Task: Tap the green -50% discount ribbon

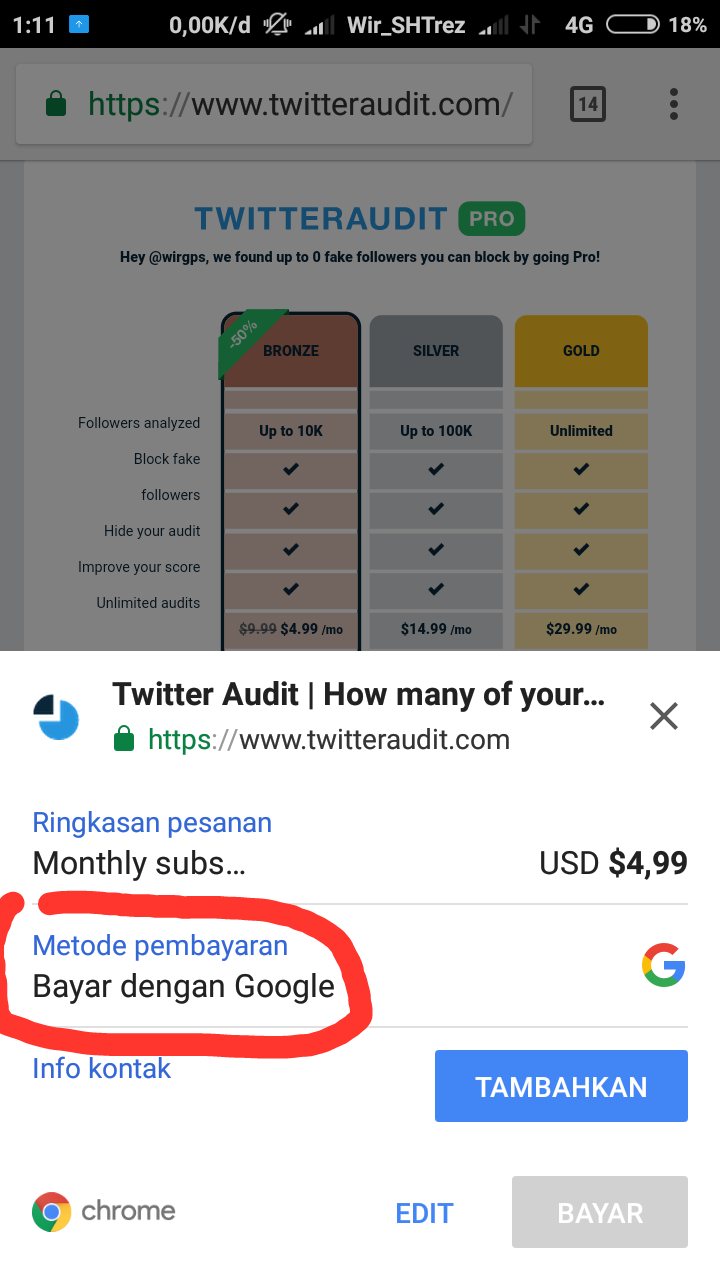Action: pyautogui.click(x=249, y=340)
